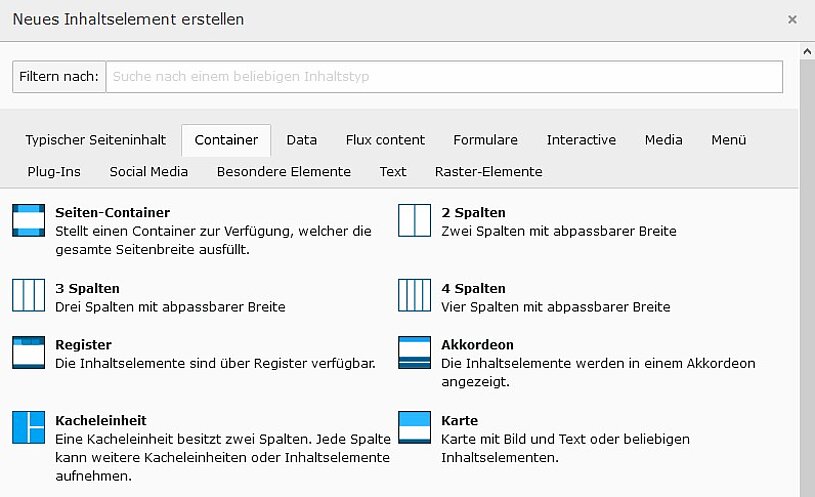
Task: Switch to the Typischer Seiteninhalt tab
Action: tap(89, 140)
